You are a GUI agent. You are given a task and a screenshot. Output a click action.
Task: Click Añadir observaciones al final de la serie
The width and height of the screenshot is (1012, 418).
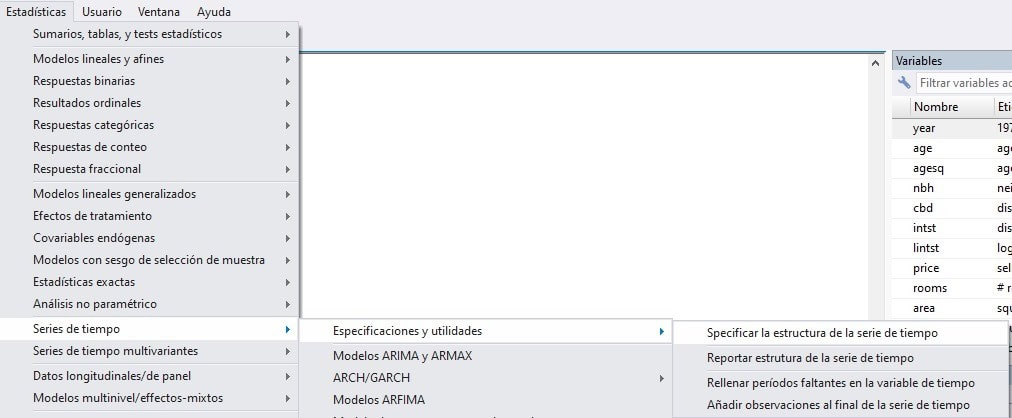pyautogui.click(x=838, y=405)
